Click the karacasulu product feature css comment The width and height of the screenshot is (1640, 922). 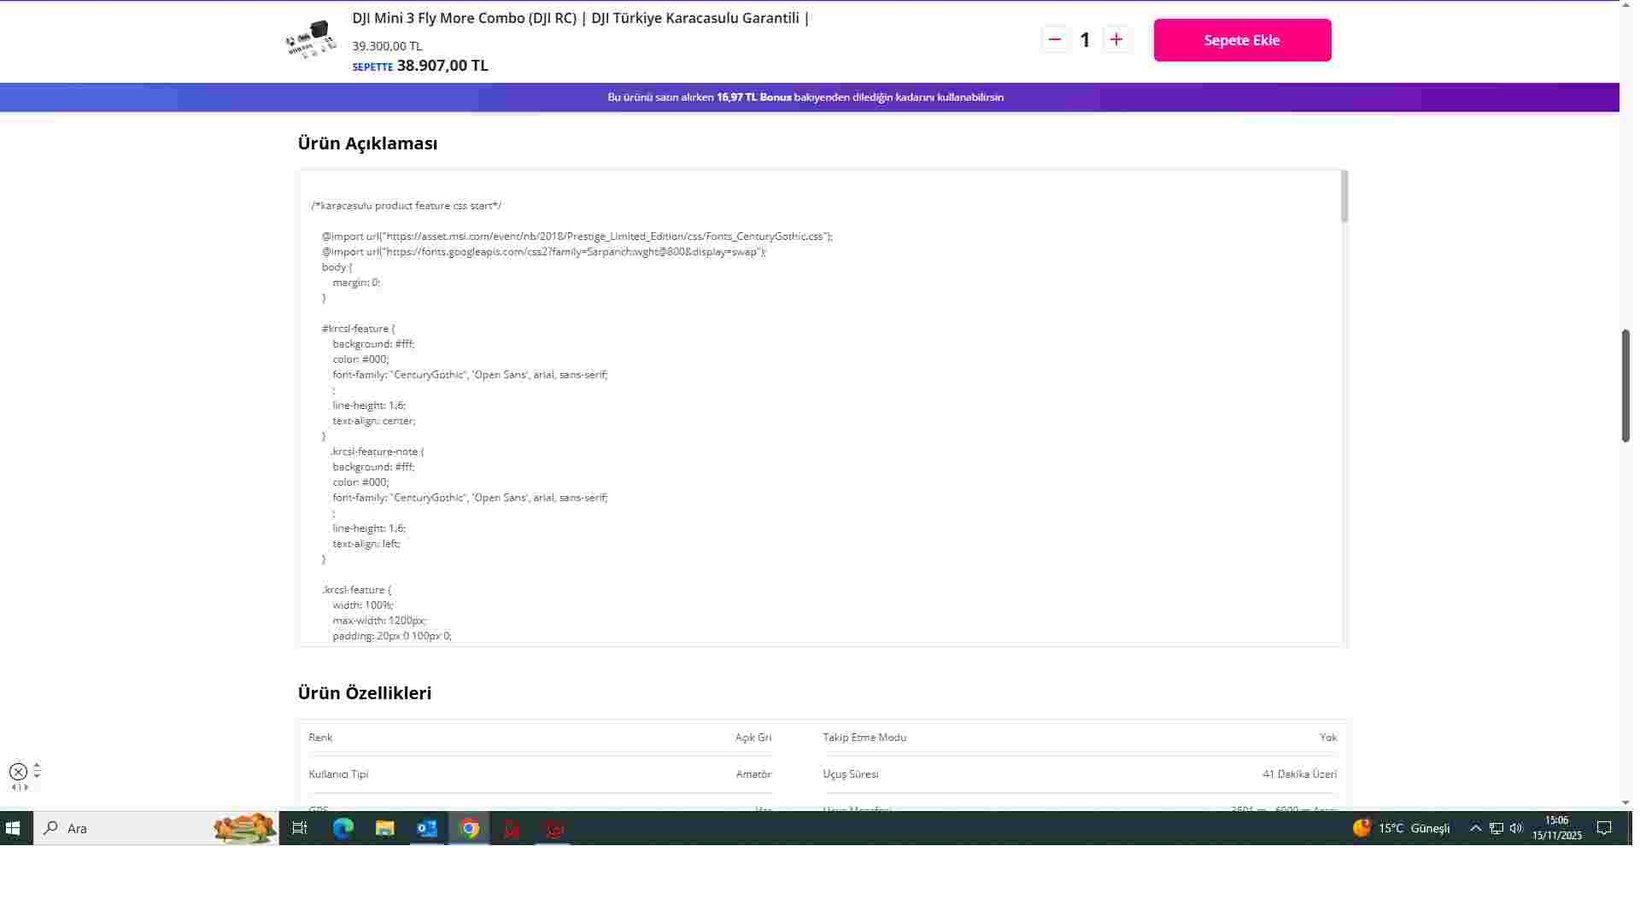(x=408, y=206)
